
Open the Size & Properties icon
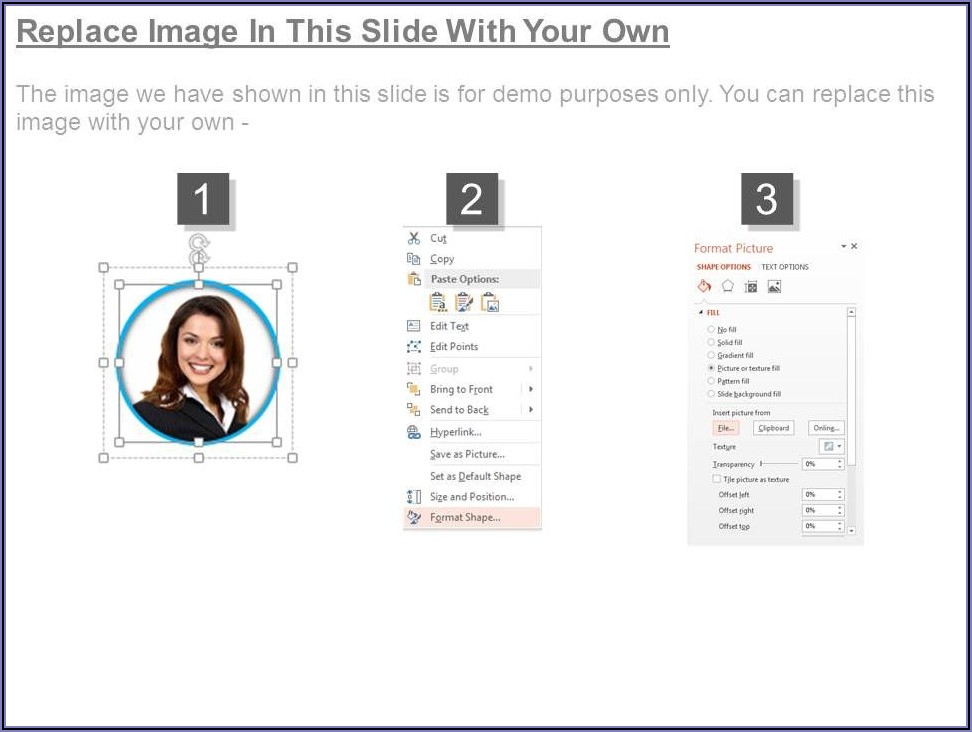coord(751,286)
